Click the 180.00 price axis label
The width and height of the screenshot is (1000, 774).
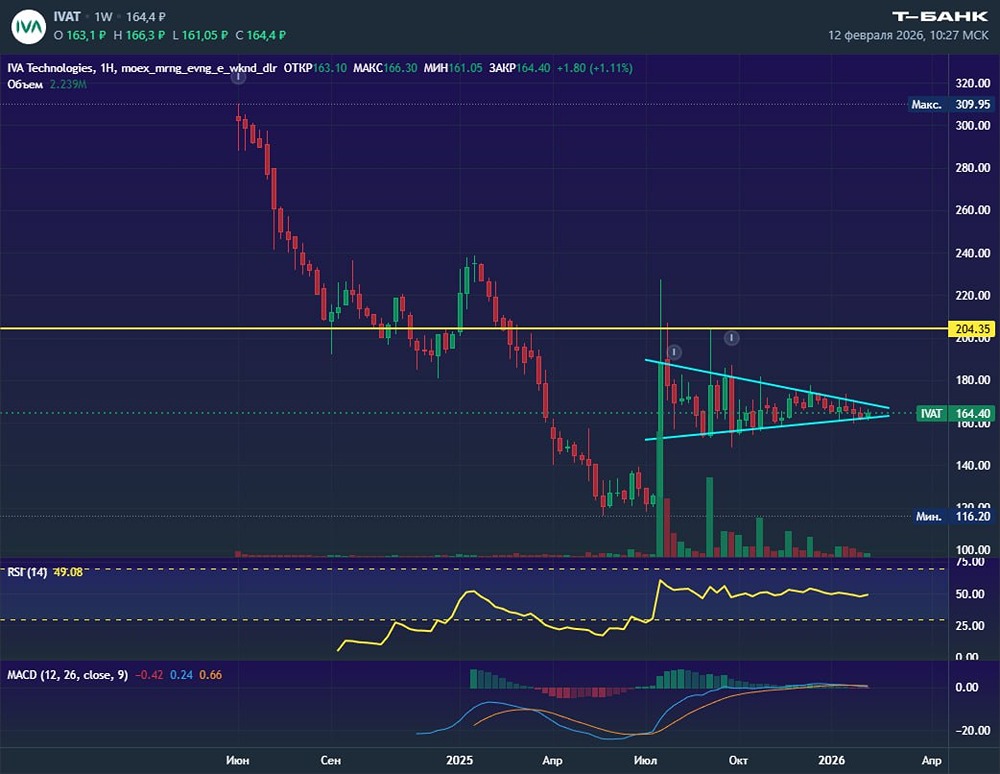(973, 380)
